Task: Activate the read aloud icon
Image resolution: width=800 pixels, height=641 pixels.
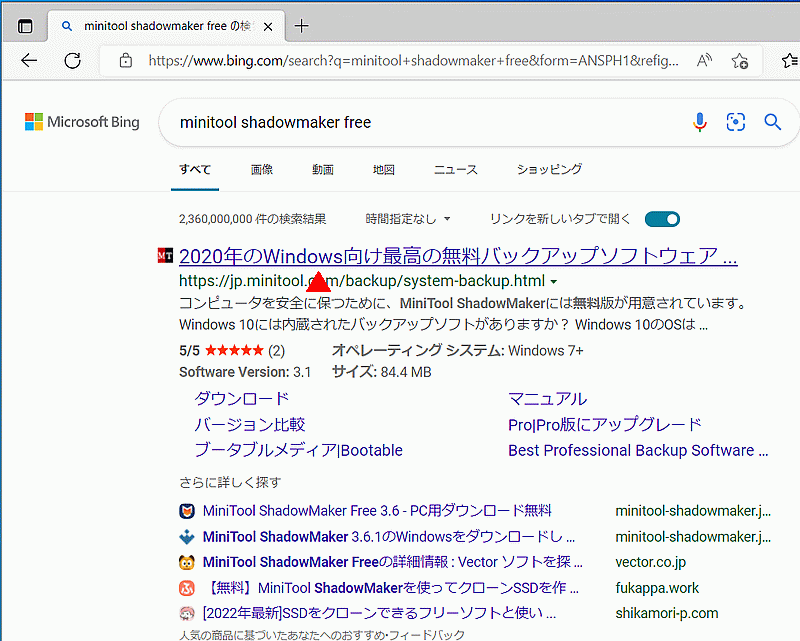Action: 704,61
